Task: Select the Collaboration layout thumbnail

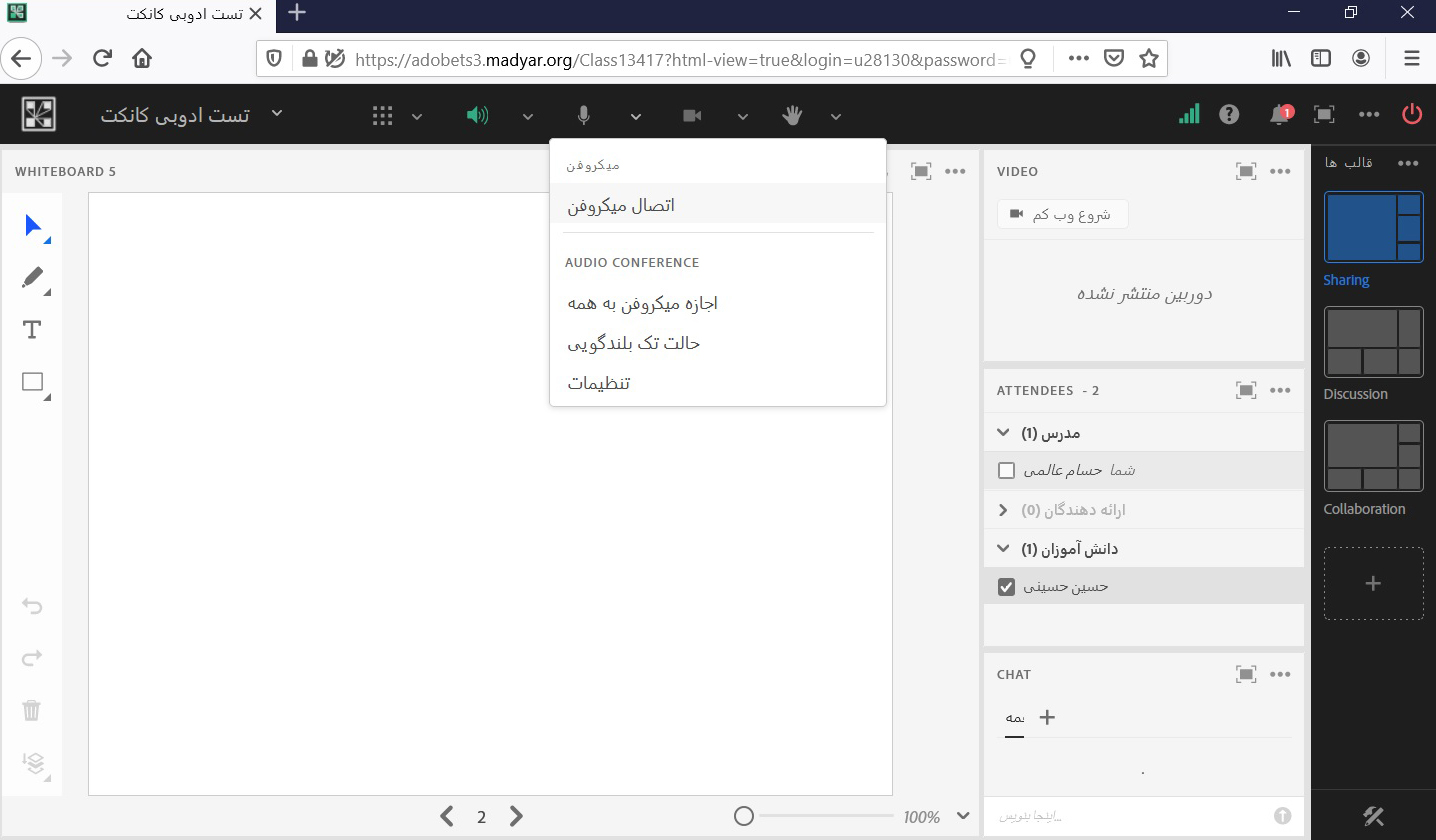Action: pyautogui.click(x=1373, y=456)
